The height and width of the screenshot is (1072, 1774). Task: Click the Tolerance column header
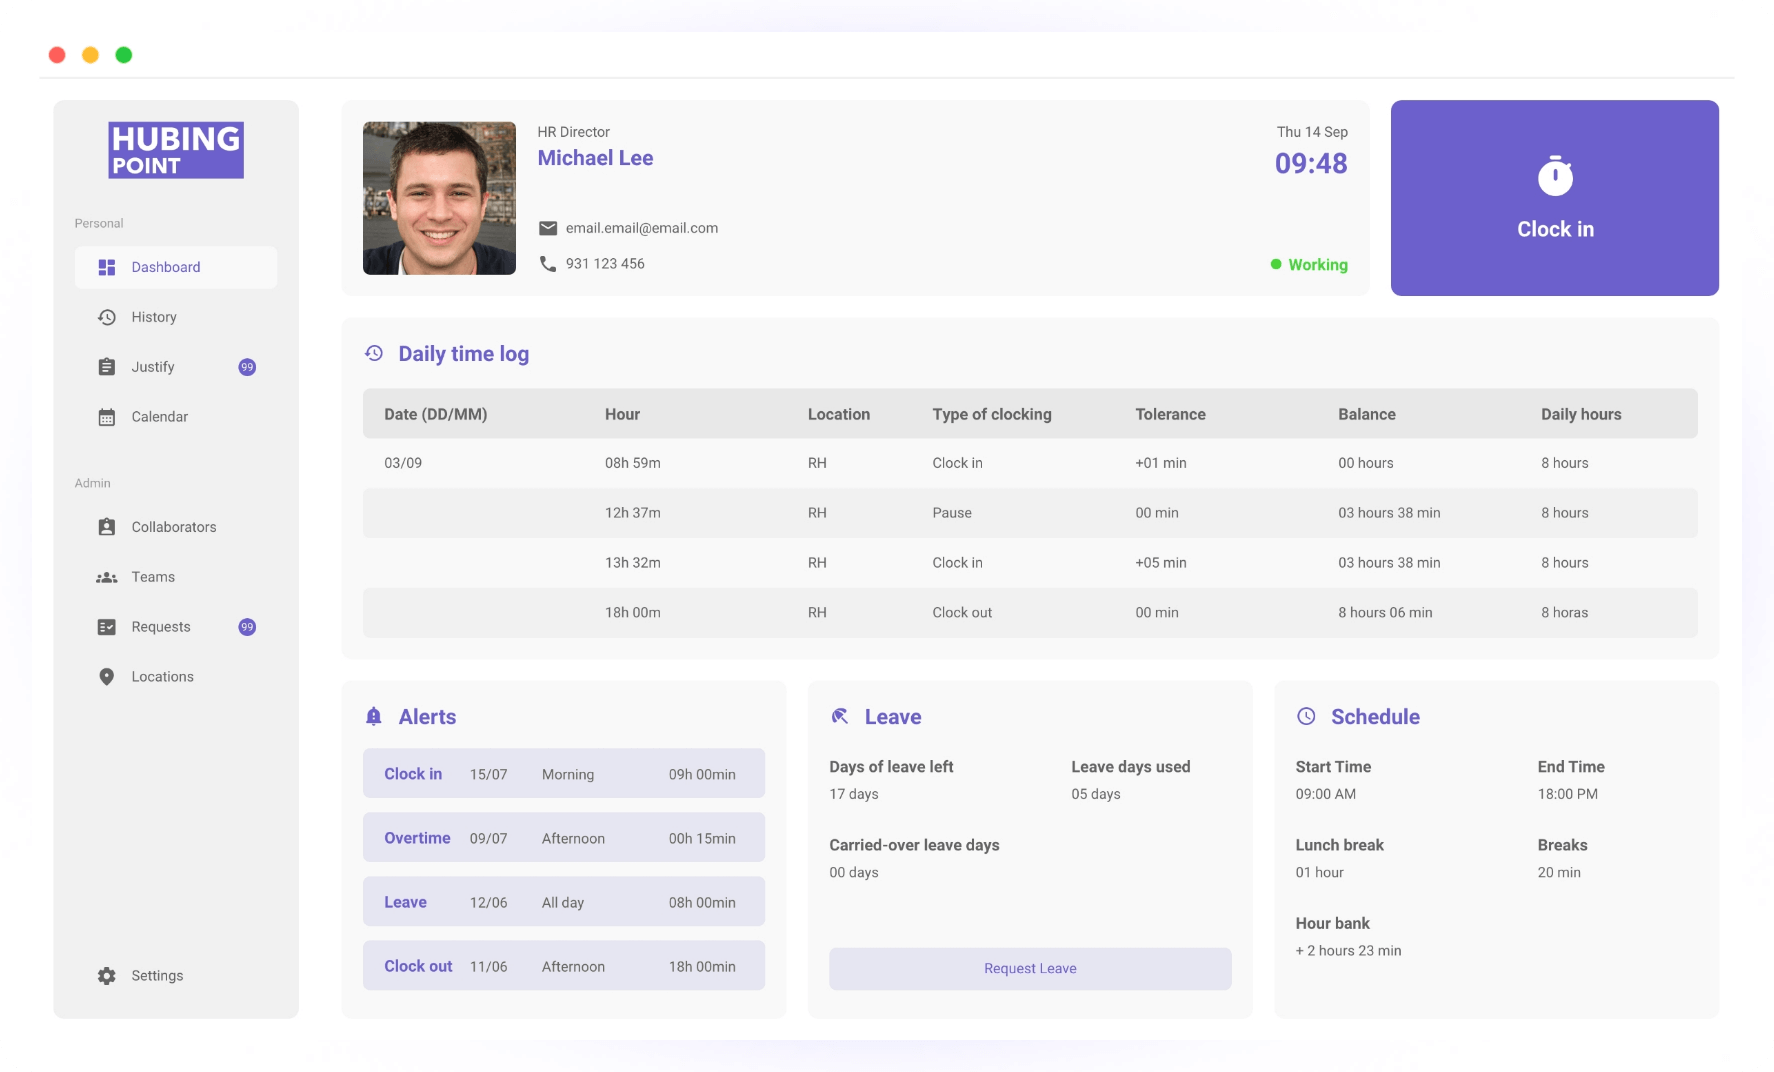click(1170, 414)
